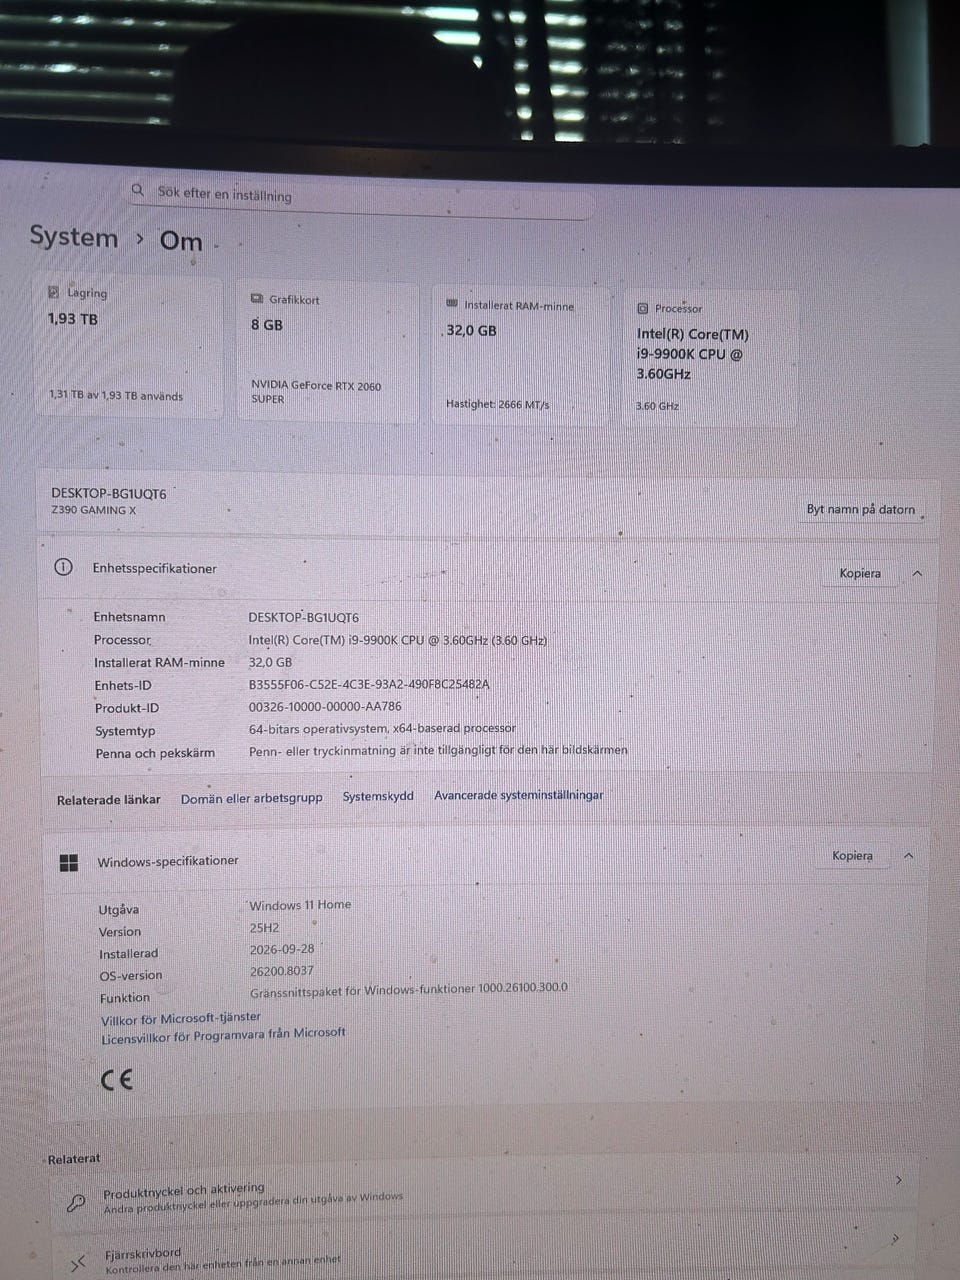
Task: Collapse the Windows-specifikationer section chevron
Action: 909,856
